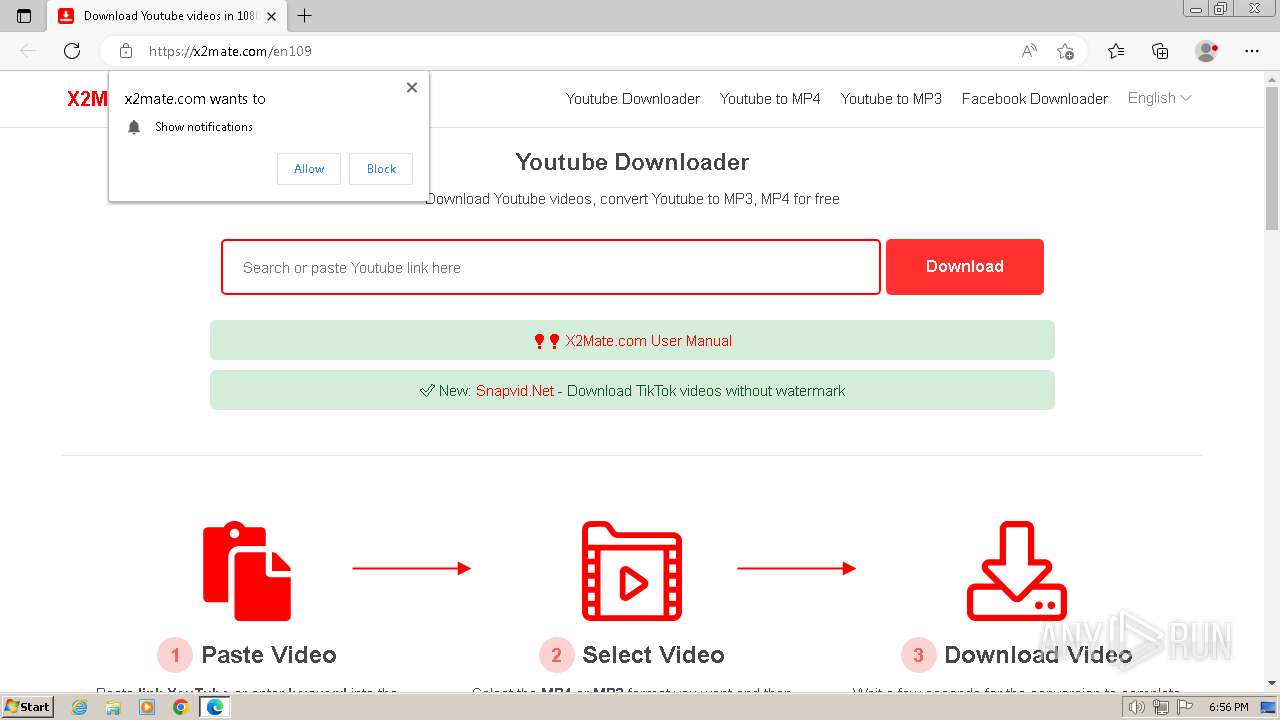1280x720 pixels.
Task: Click the Download Video tray icon
Action: tap(1017, 571)
